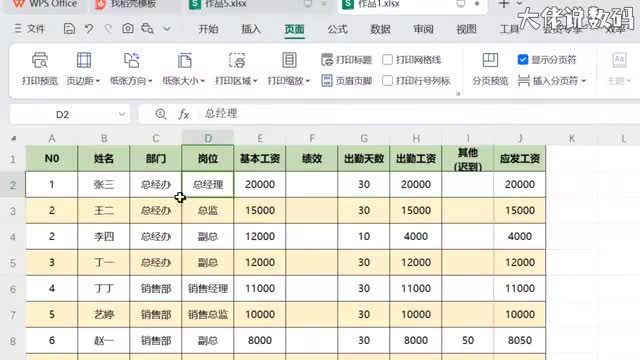The image size is (640, 360).
Task: Click header cell 姓名
Action: 104,158
